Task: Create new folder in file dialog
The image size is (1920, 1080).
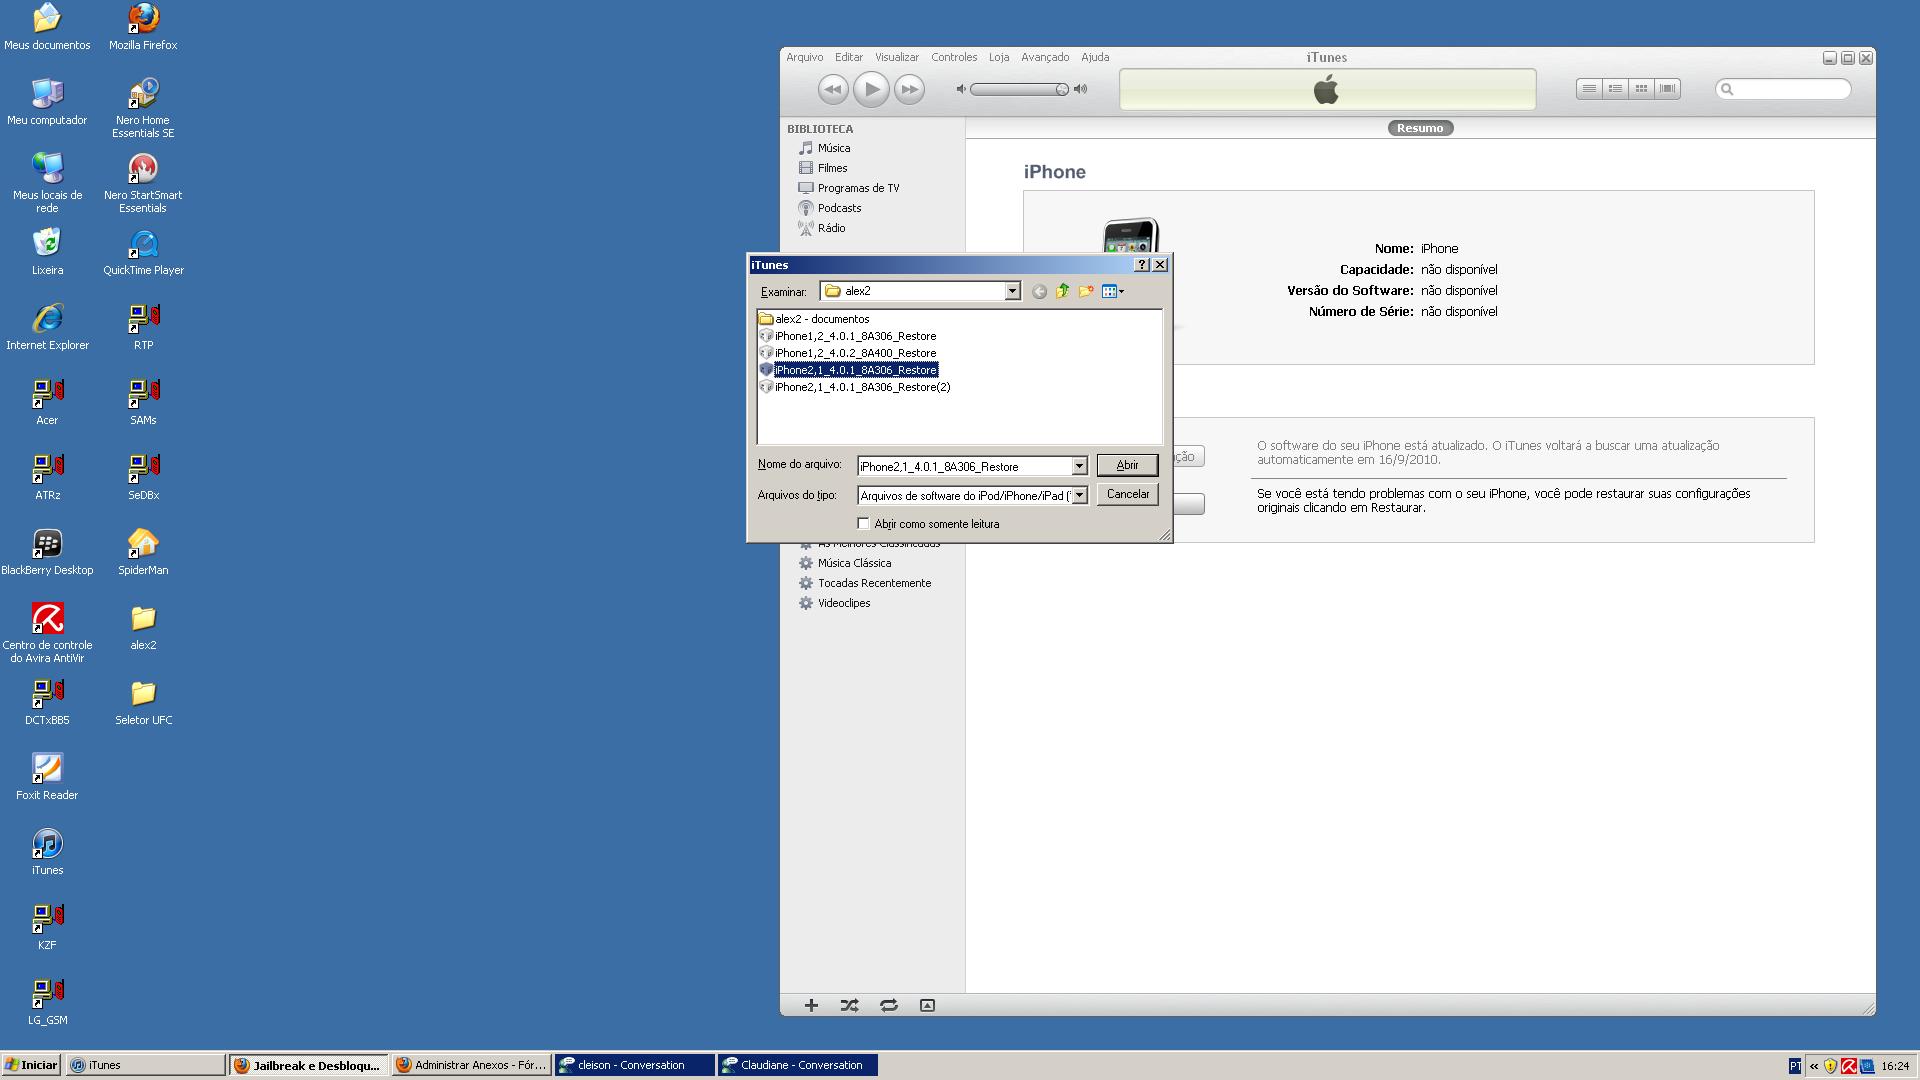Action: 1086,291
